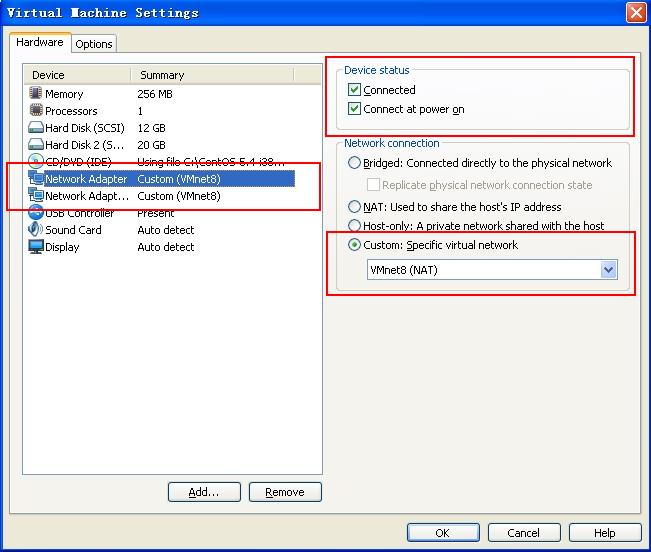Choose NAT radio button
The height and width of the screenshot is (552, 651).
354,207
